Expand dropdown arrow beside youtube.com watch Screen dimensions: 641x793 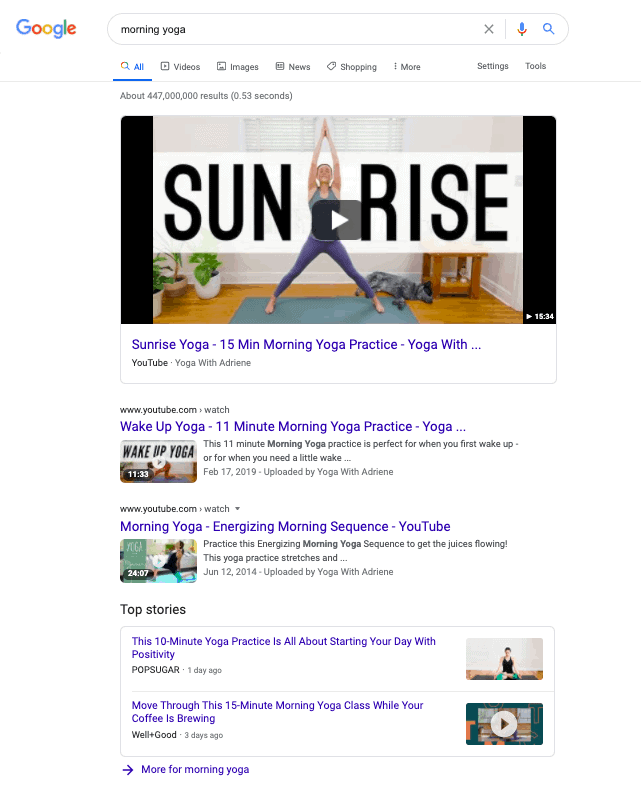[237, 509]
